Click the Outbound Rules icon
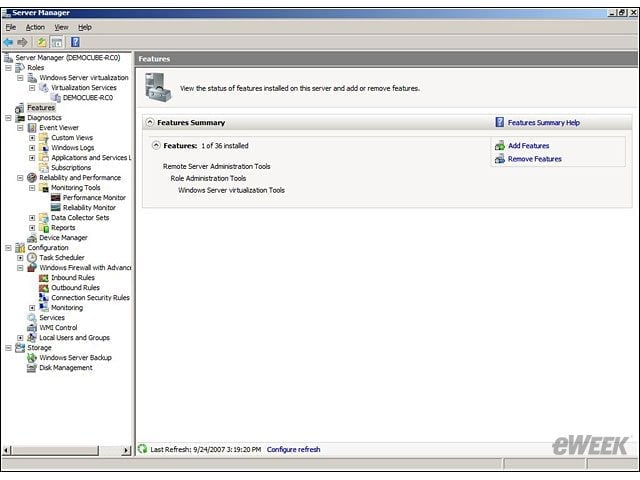This screenshot has height=480, width=640. click(44, 288)
